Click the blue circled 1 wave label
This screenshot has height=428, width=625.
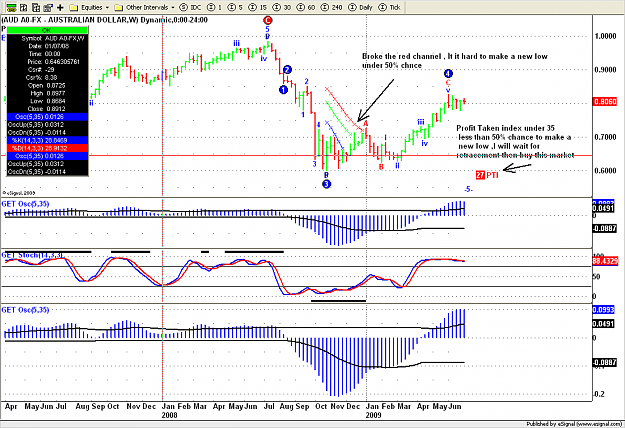[x=283, y=90]
